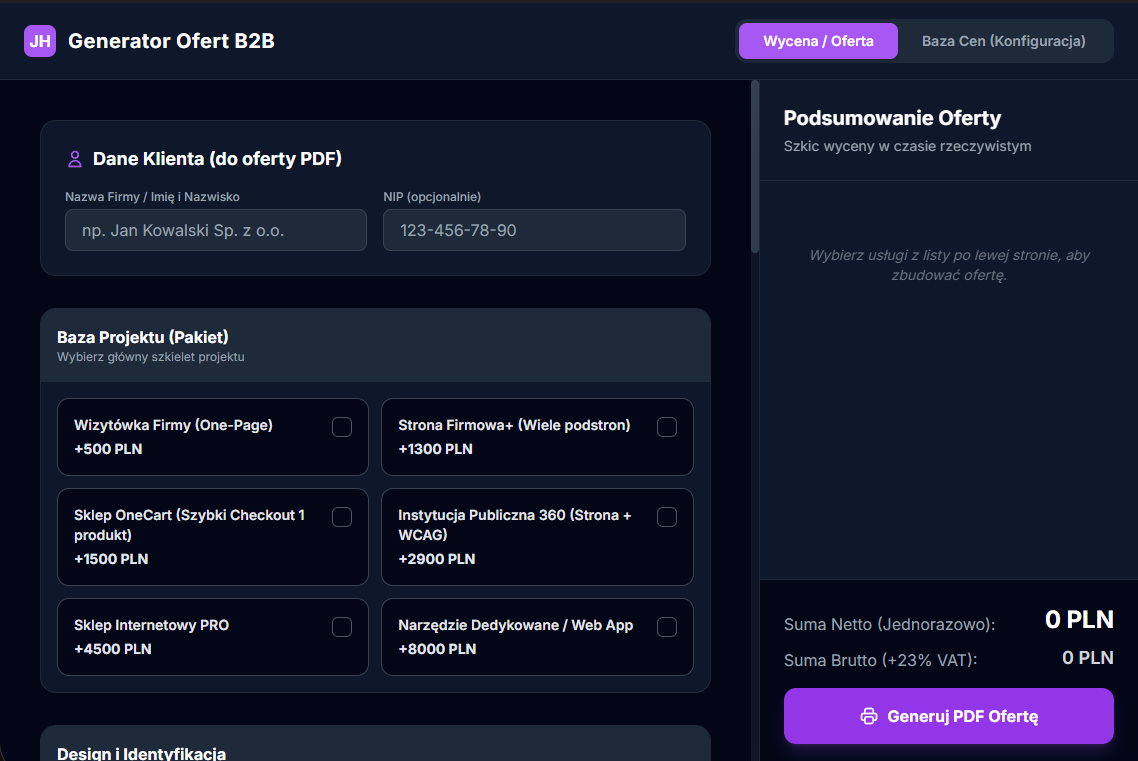Screen dimensions: 1138x761
Task: Click the JH logo icon
Action: 40,41
